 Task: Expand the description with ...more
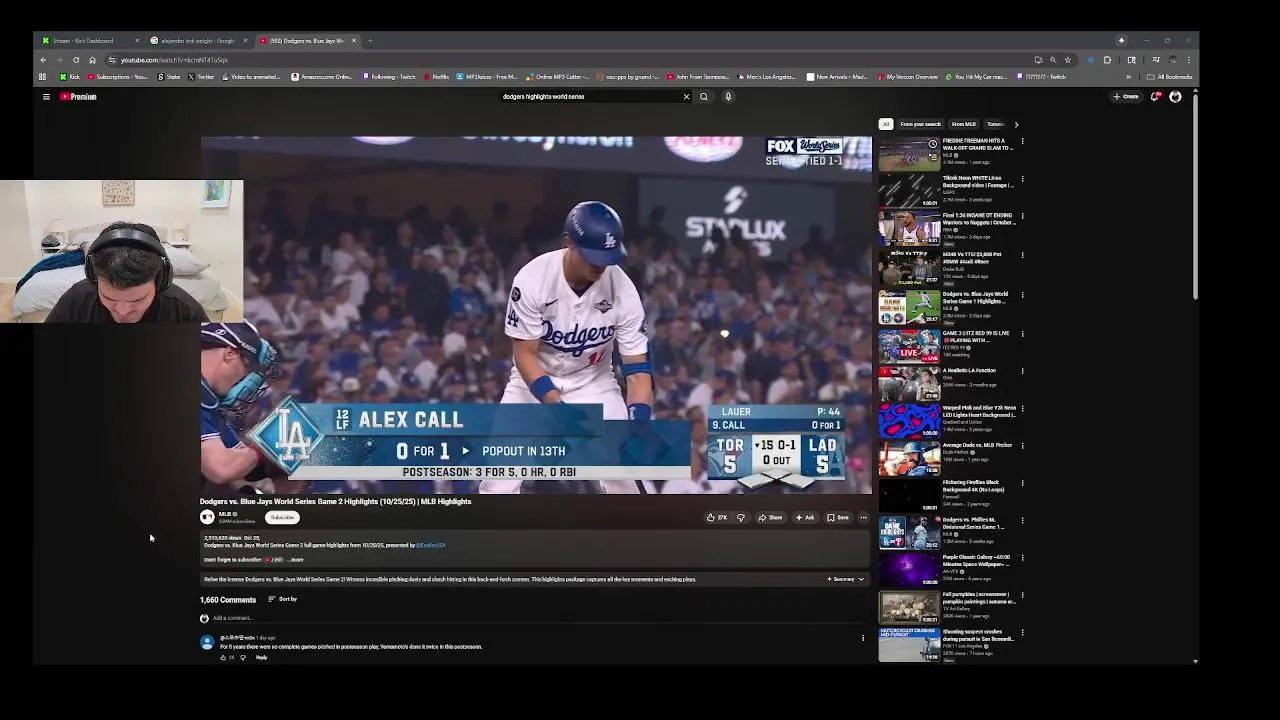[295, 560]
